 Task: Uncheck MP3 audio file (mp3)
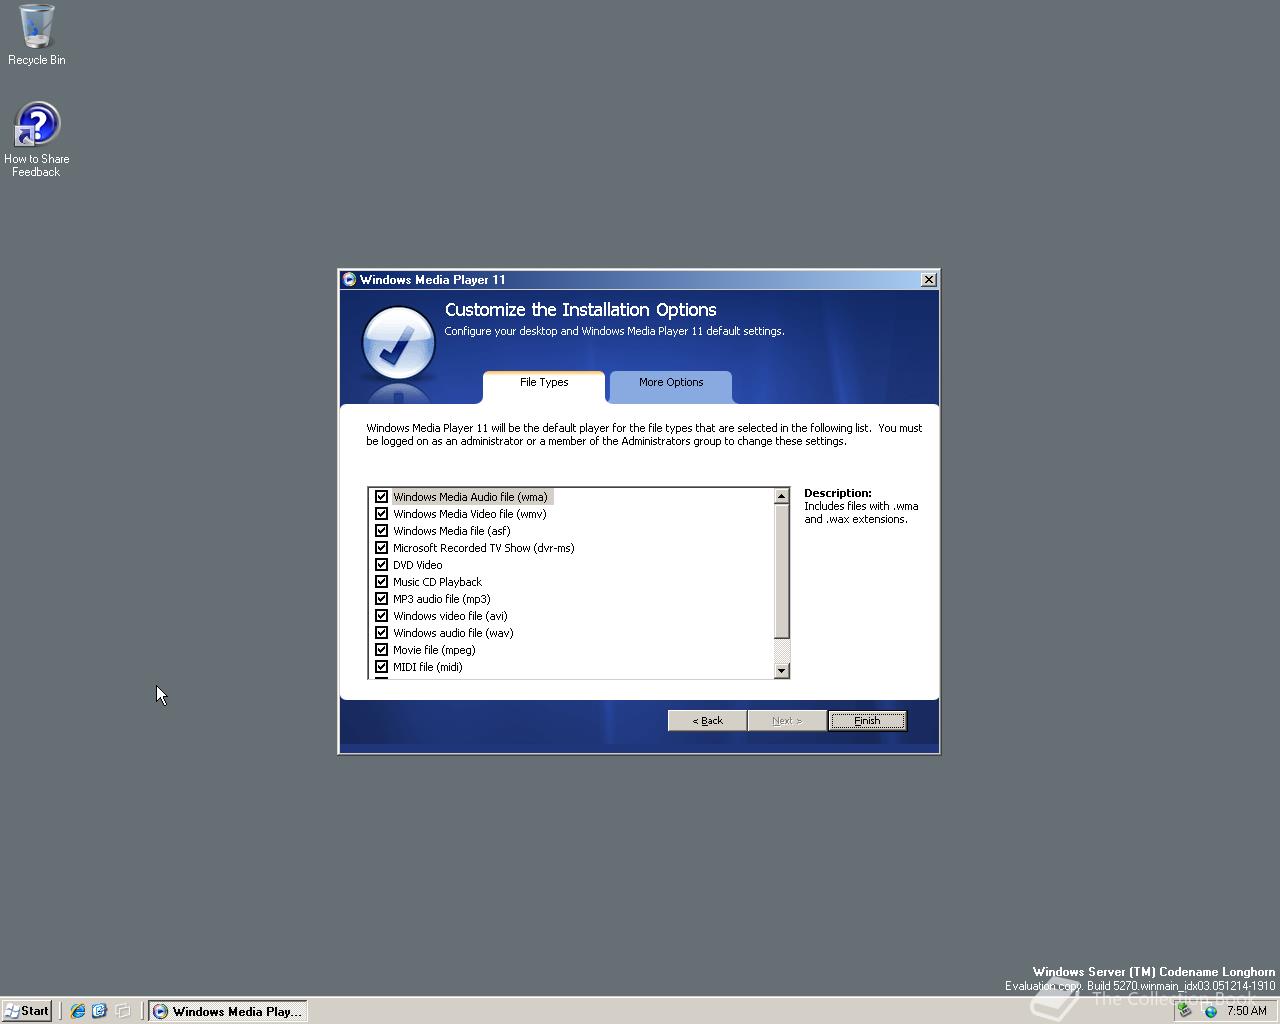pos(381,599)
